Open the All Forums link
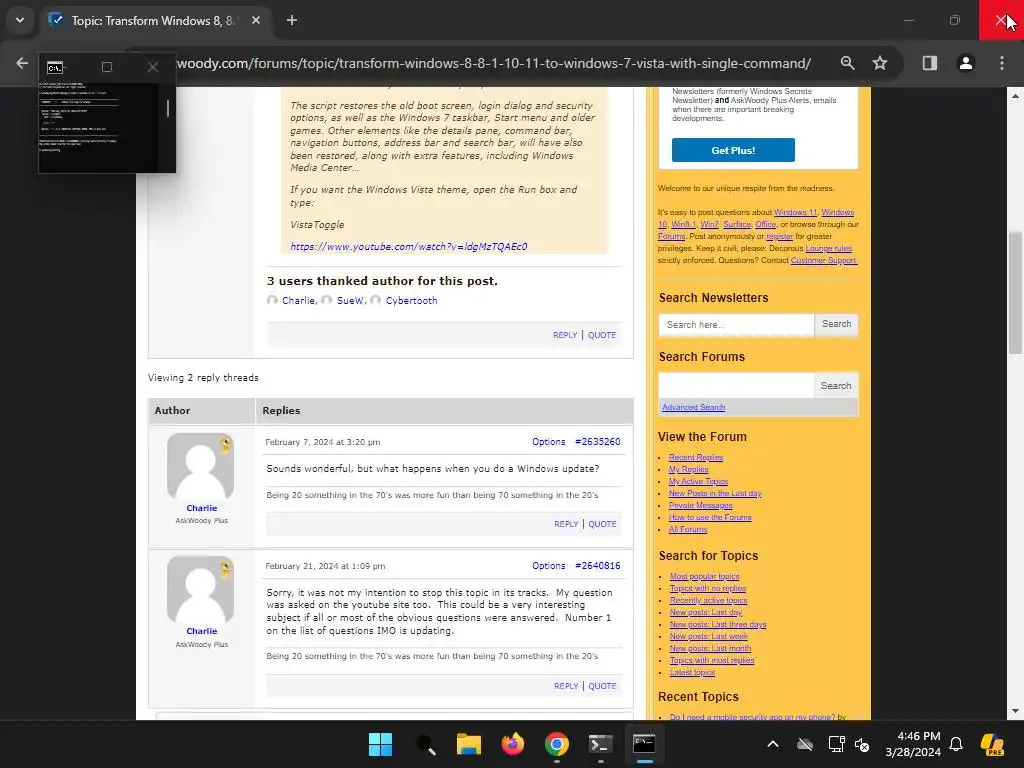The width and height of the screenshot is (1024, 768). click(688, 530)
